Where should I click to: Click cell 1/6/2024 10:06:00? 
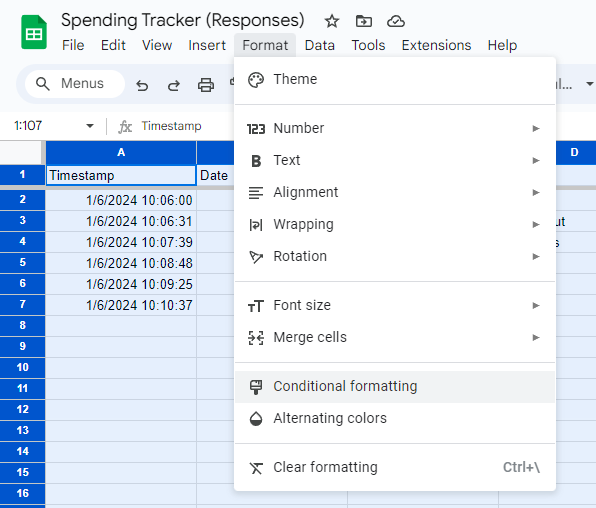pos(121,200)
